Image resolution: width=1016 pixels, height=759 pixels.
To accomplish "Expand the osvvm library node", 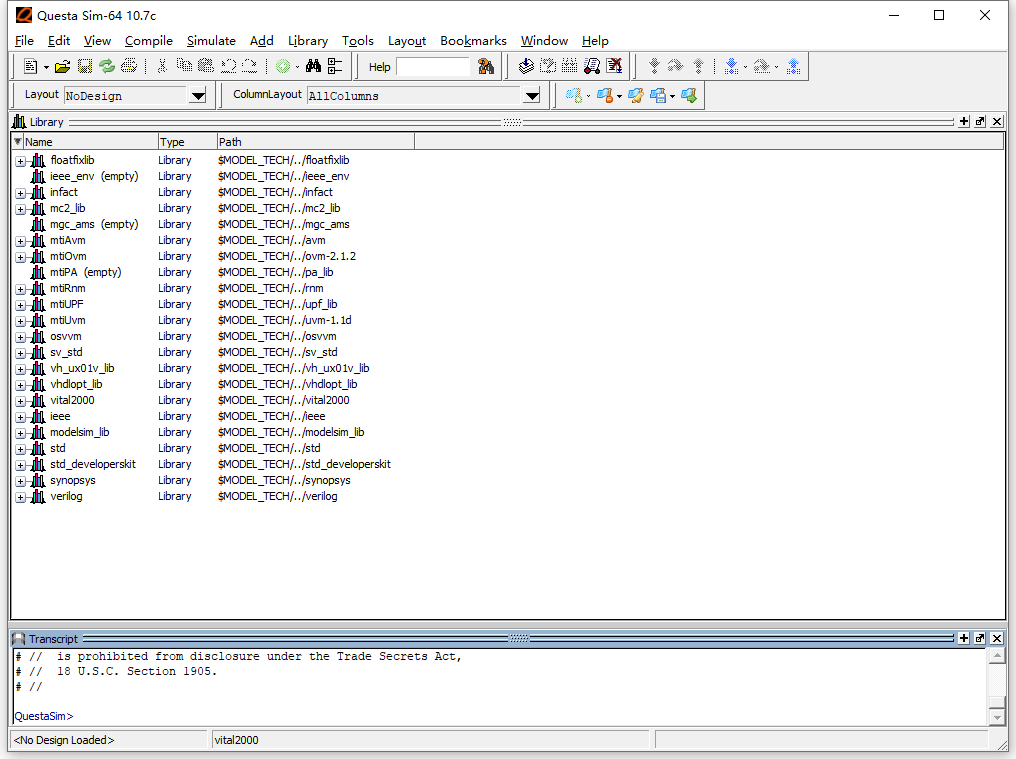I will tap(21, 337).
